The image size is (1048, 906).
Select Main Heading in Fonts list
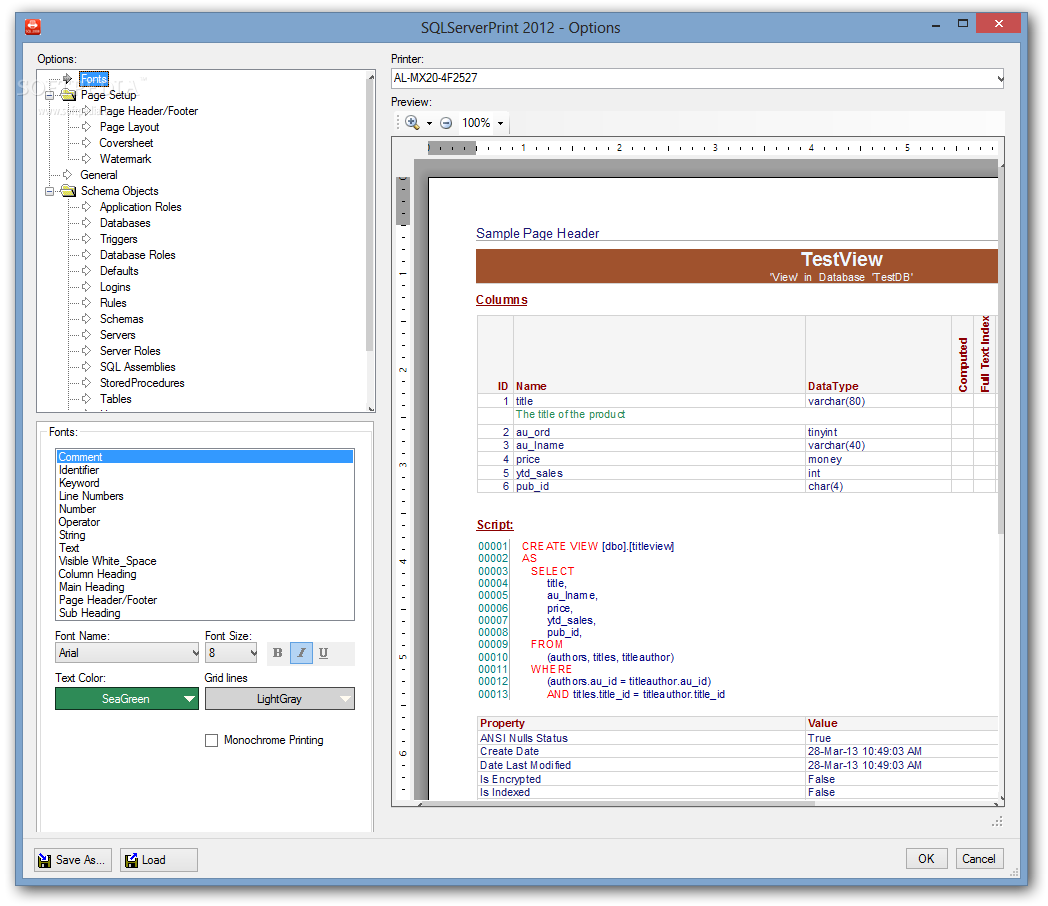coord(205,587)
